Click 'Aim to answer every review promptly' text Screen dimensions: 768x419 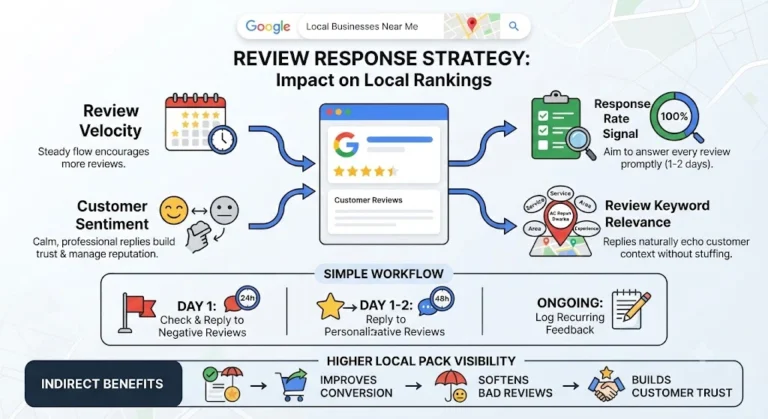[x=667, y=158]
